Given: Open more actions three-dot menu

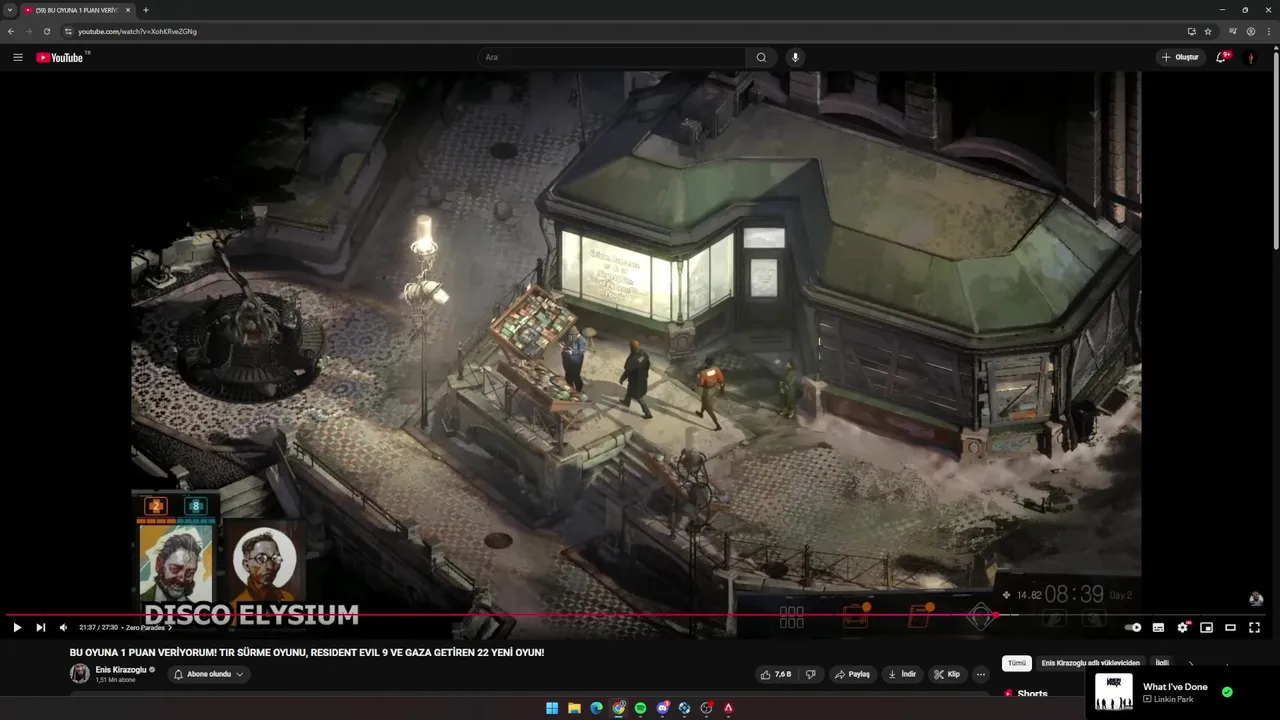Looking at the screenshot, I should (x=981, y=674).
